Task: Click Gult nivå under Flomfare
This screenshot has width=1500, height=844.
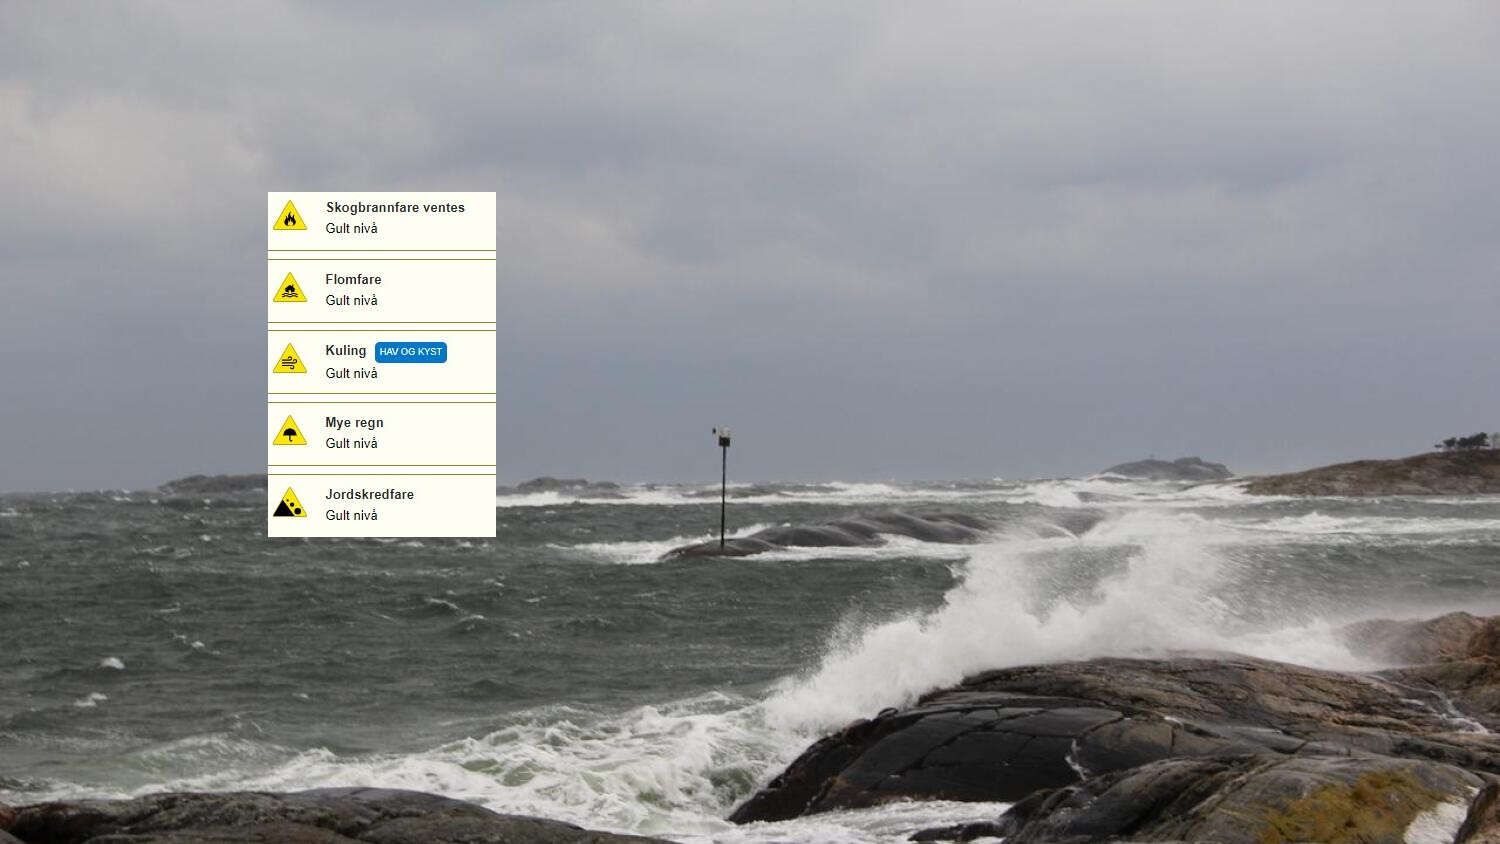Action: click(351, 301)
